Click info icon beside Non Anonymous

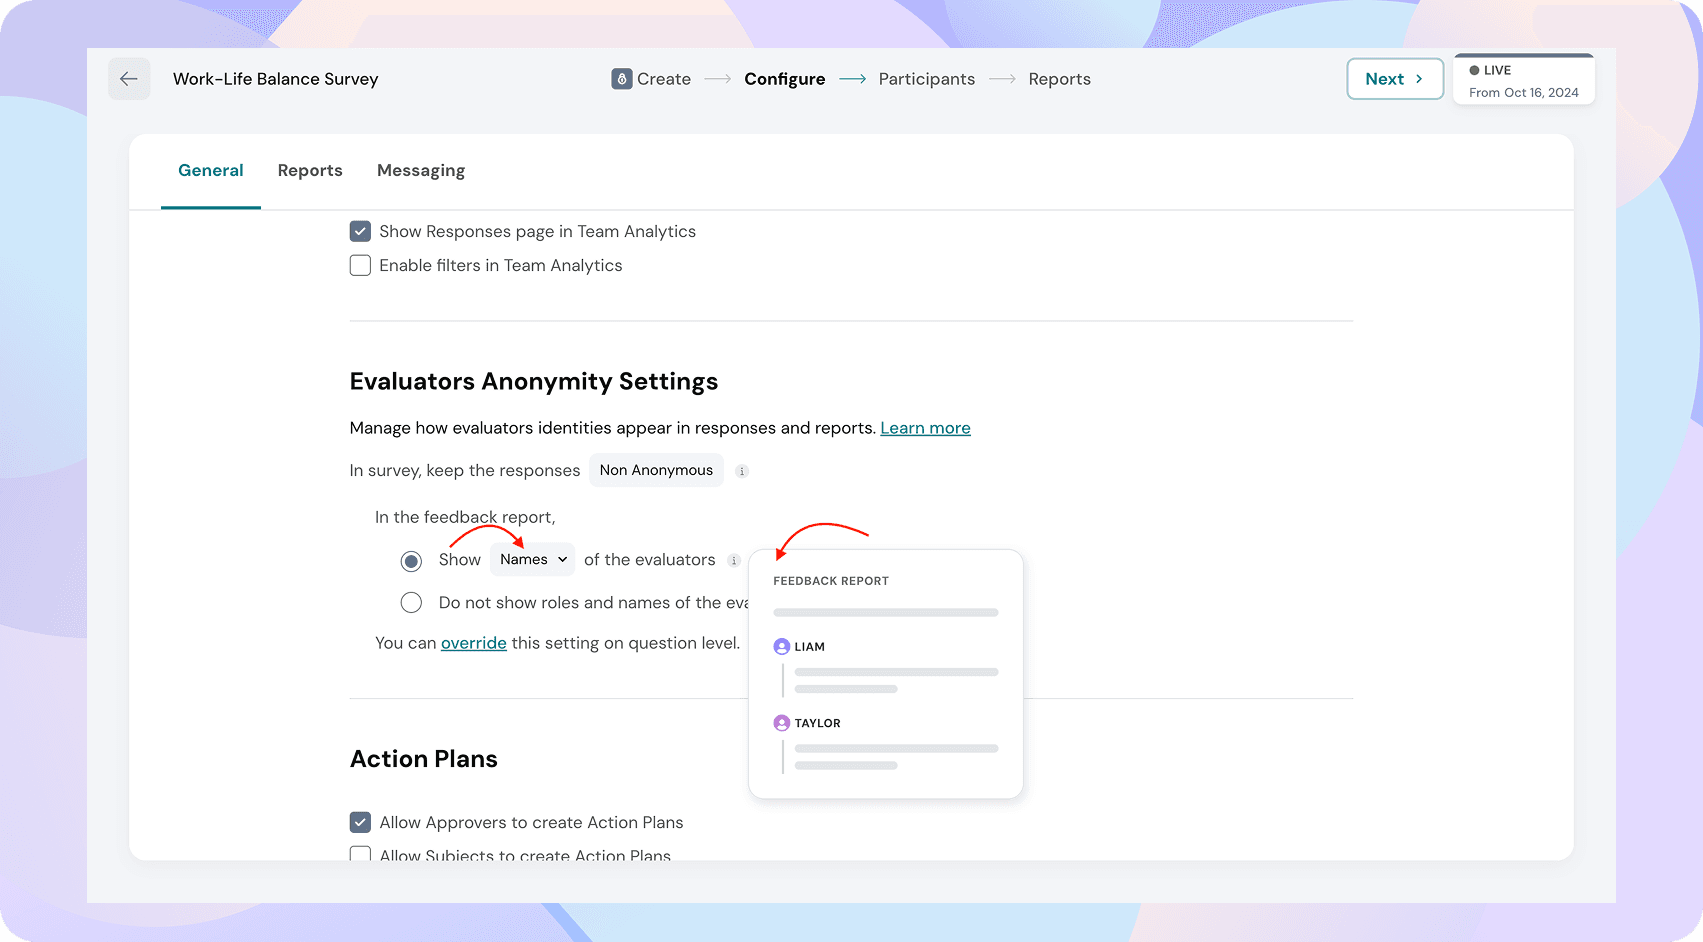click(742, 471)
